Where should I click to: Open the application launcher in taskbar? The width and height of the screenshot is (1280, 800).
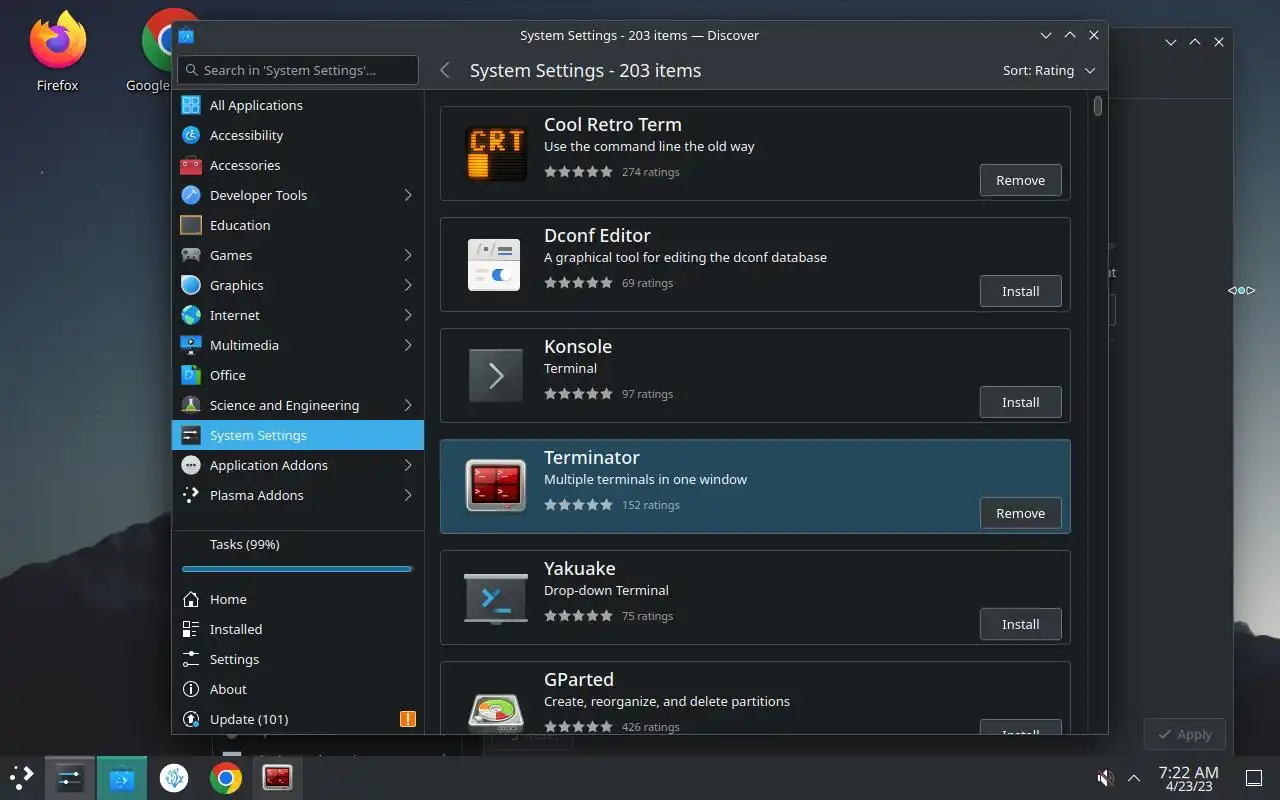(x=21, y=777)
